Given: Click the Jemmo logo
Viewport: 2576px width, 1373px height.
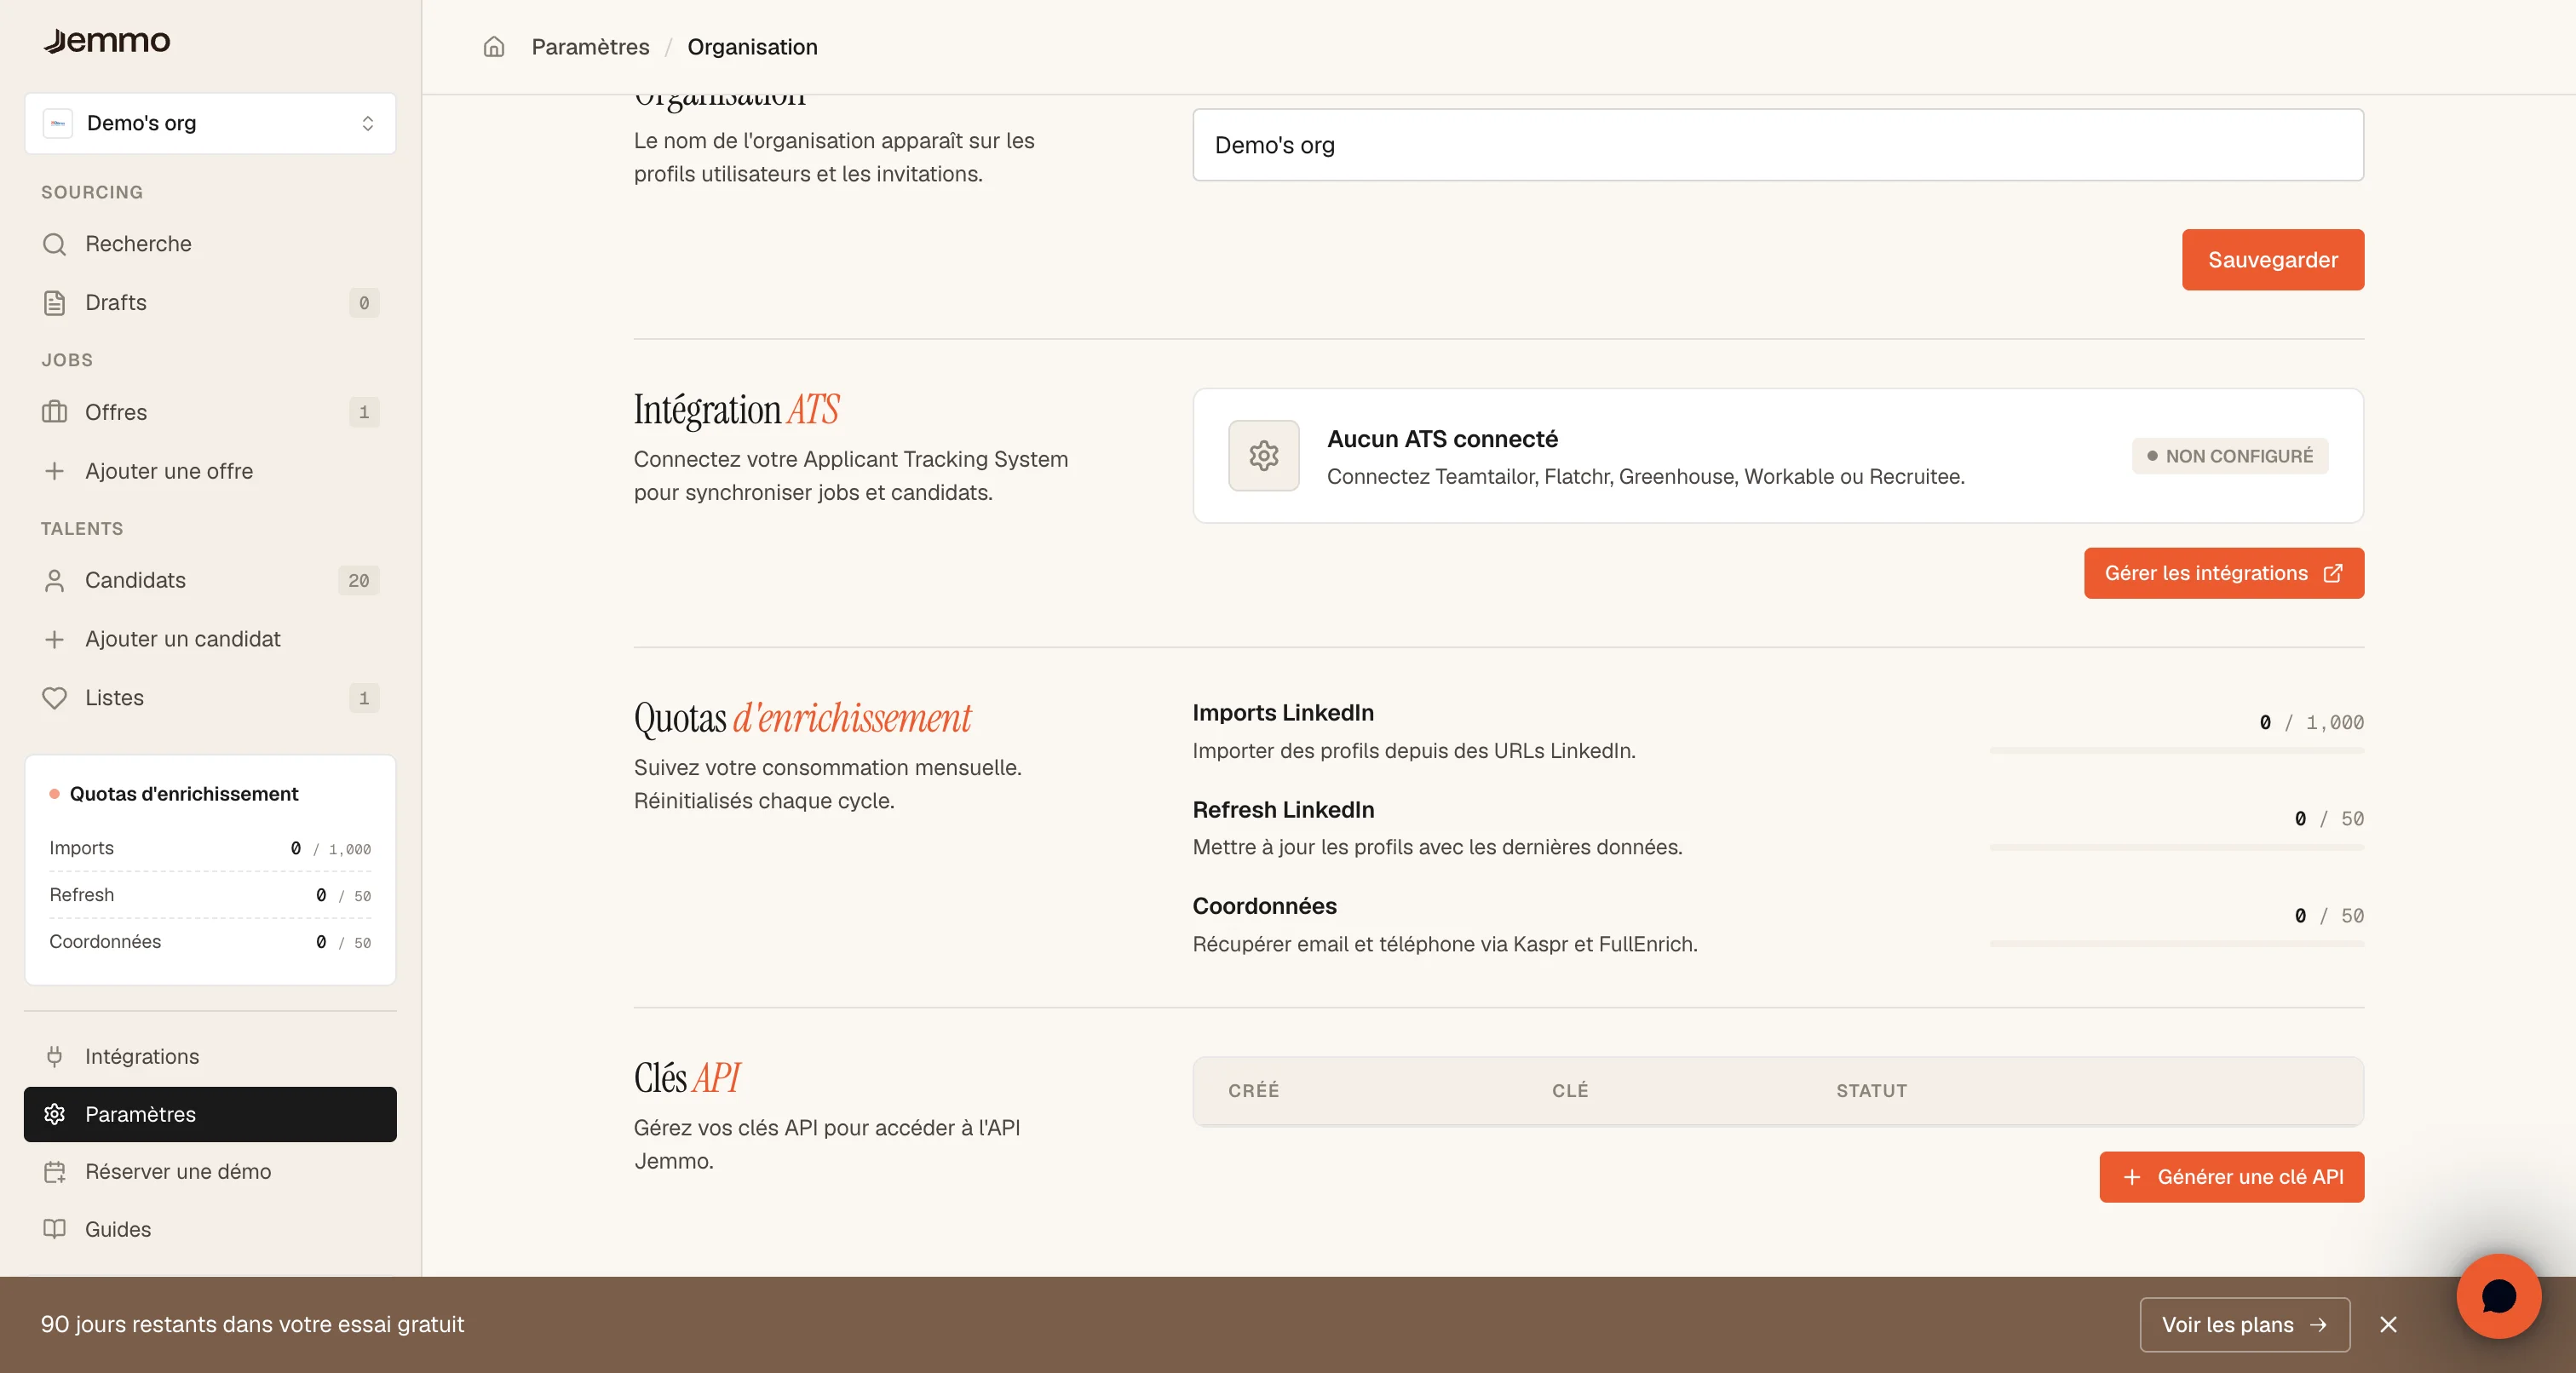Looking at the screenshot, I should [x=107, y=41].
